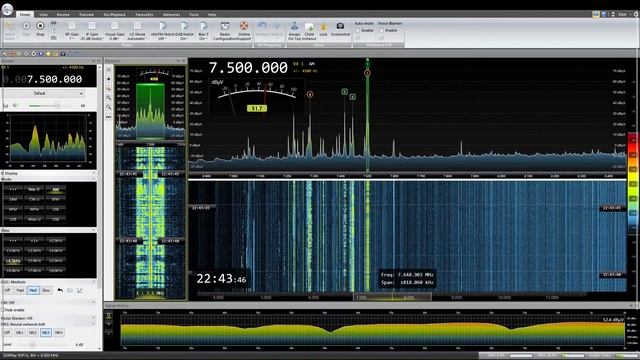Viewport: 640px width, 360px height.
Task: Click the AGC reset back-arrow icon
Action: (60, 290)
